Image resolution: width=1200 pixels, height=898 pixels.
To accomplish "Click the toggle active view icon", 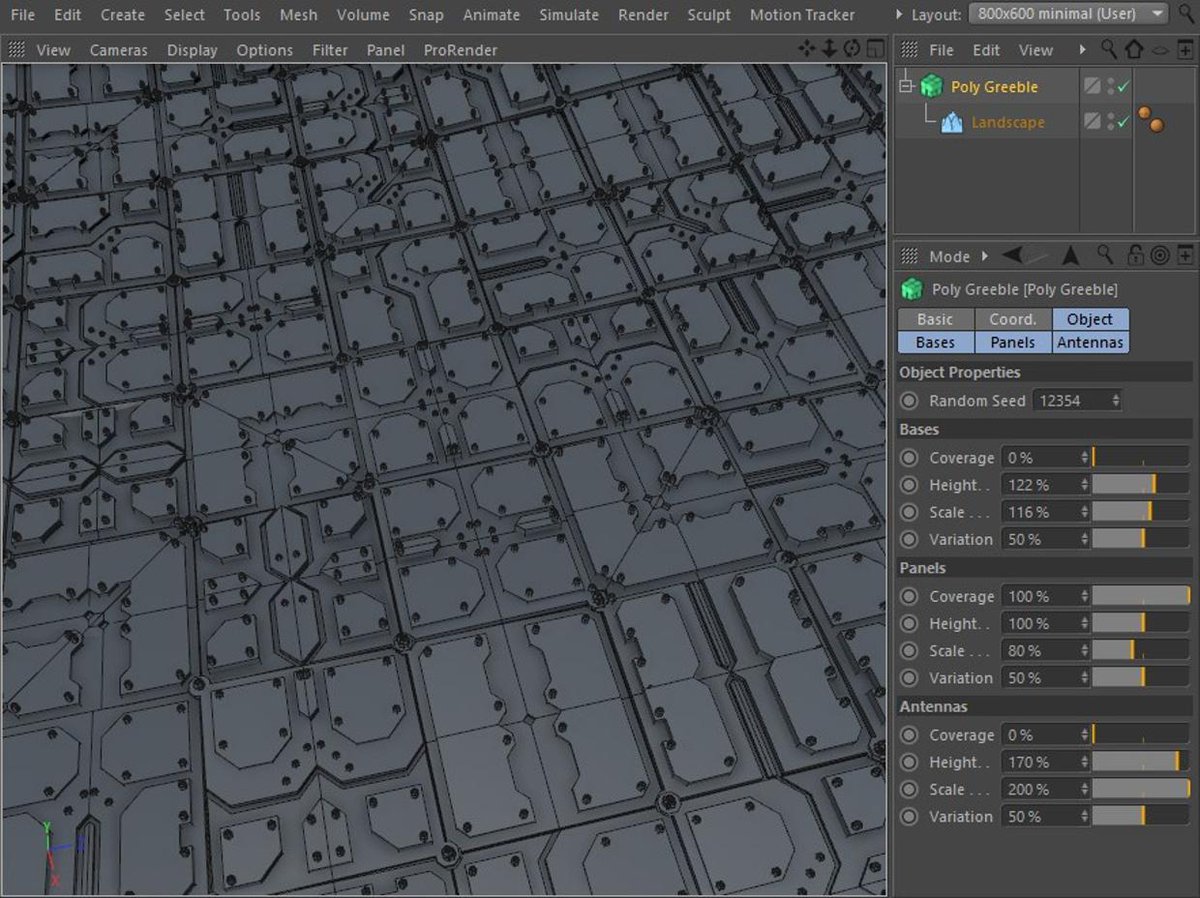I will click(x=875, y=49).
